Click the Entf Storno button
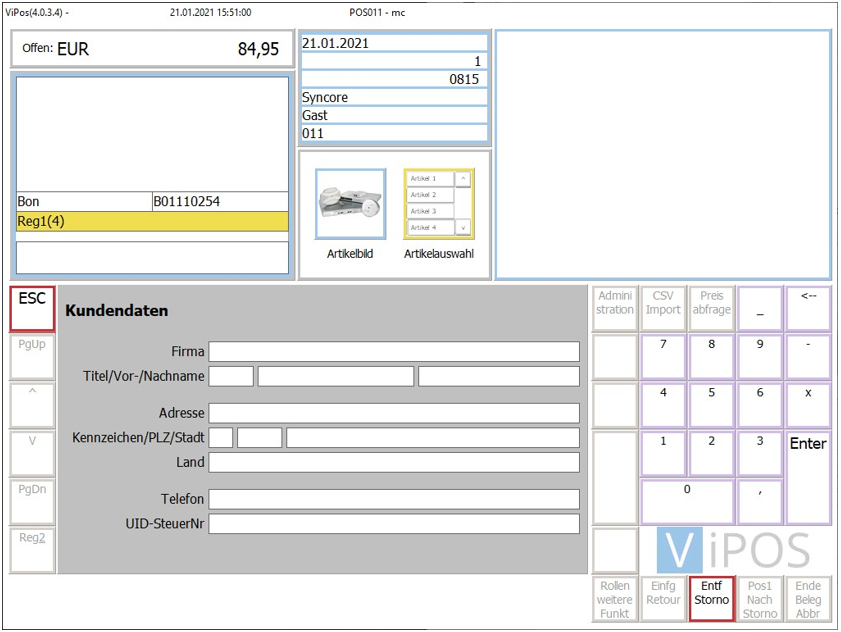This screenshot has height=632, width=841. pos(711,599)
